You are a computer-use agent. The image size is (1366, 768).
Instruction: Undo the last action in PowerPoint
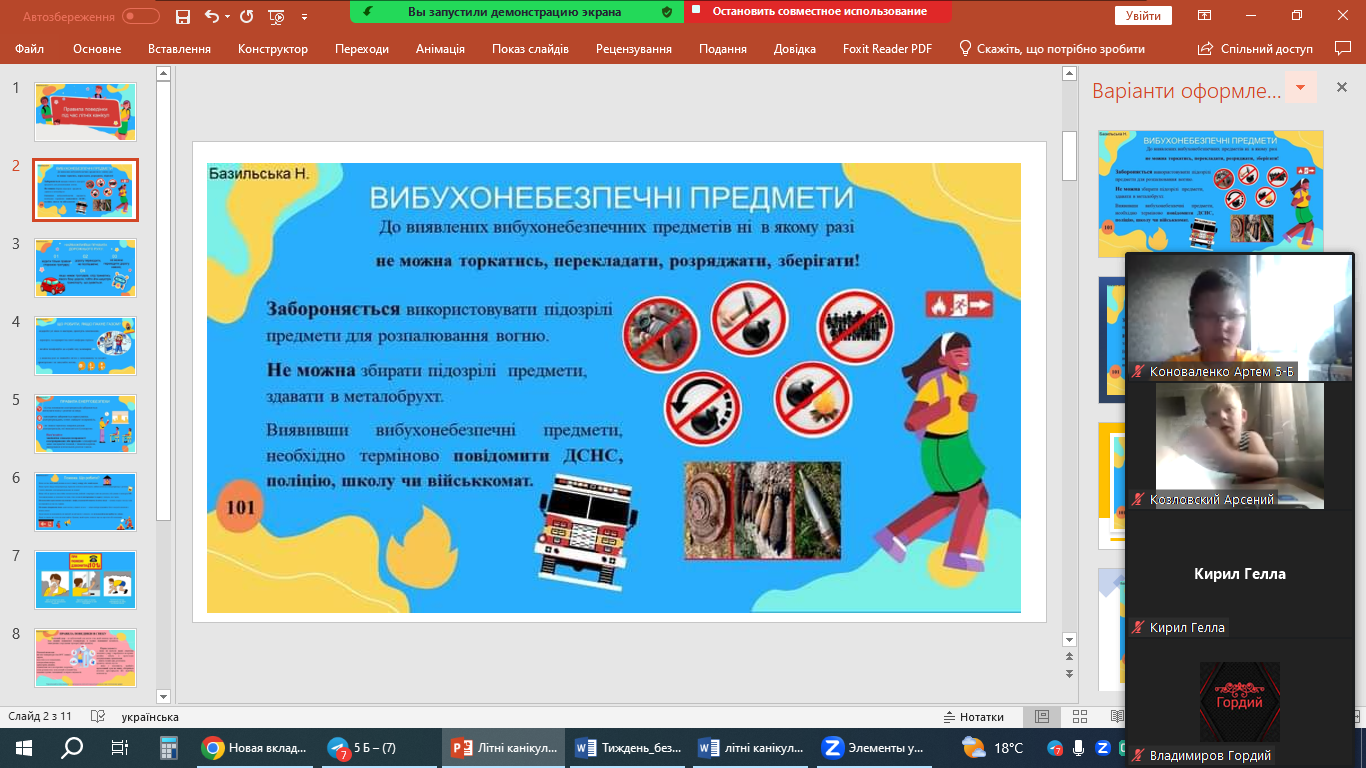211,16
